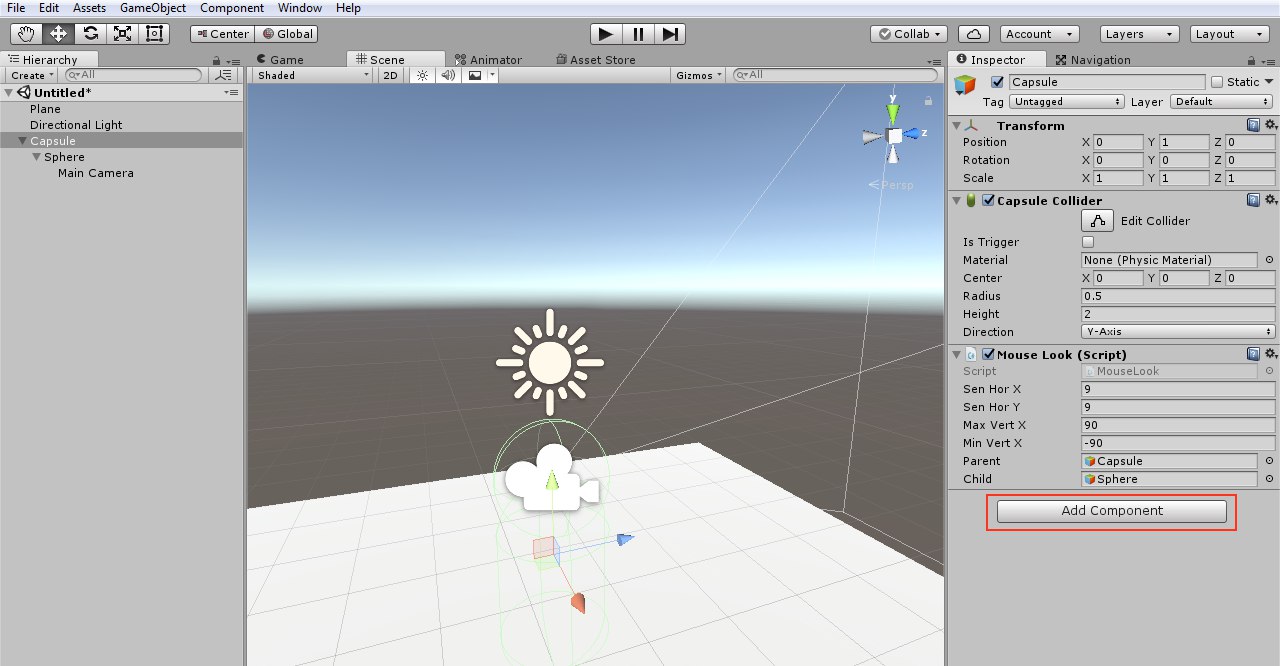Switch to the Game tab
The image size is (1280, 666).
pos(280,59)
